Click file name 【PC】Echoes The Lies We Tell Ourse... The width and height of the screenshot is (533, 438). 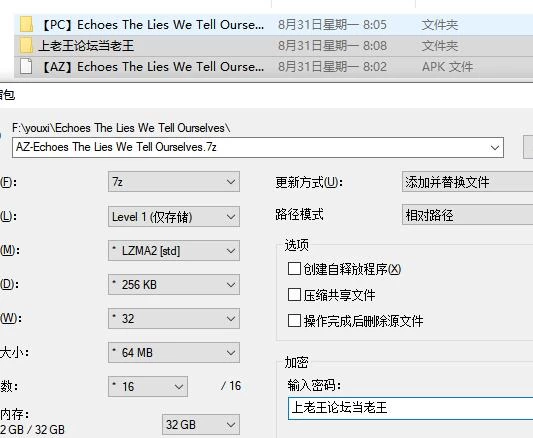tap(152, 24)
